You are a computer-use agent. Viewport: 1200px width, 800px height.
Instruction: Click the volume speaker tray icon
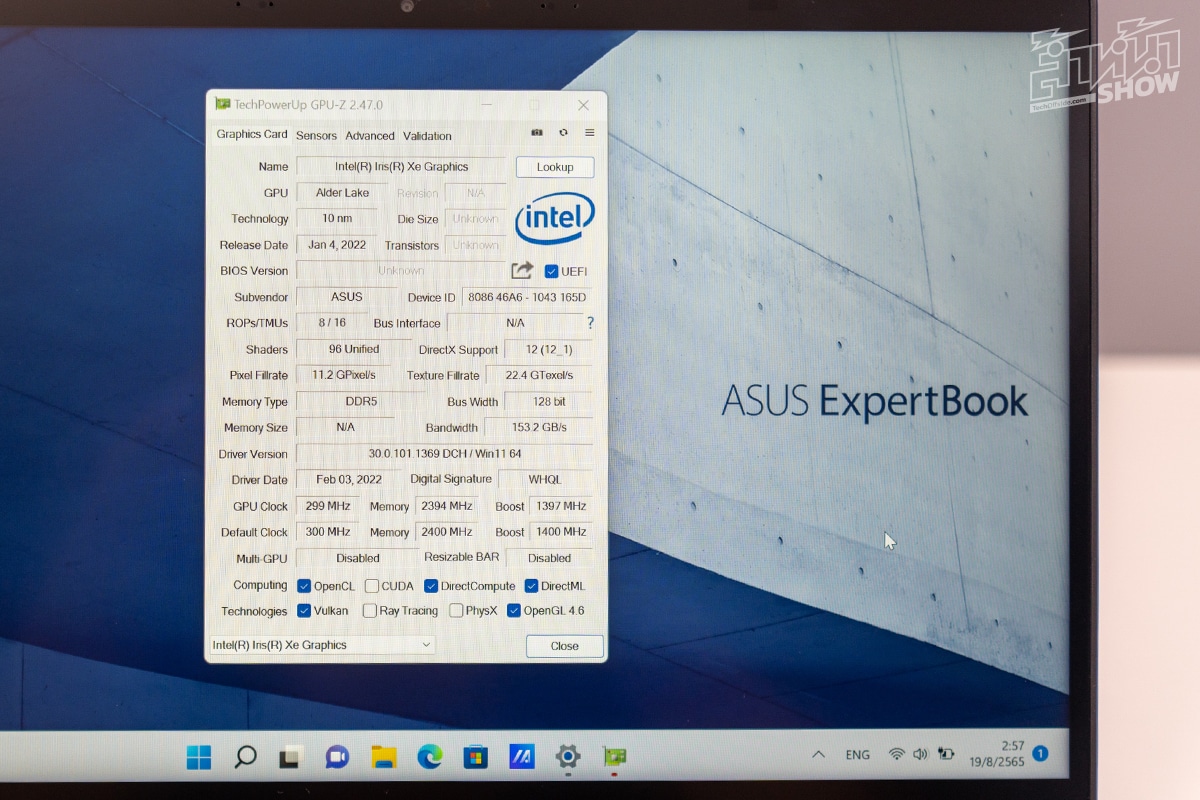(x=920, y=754)
